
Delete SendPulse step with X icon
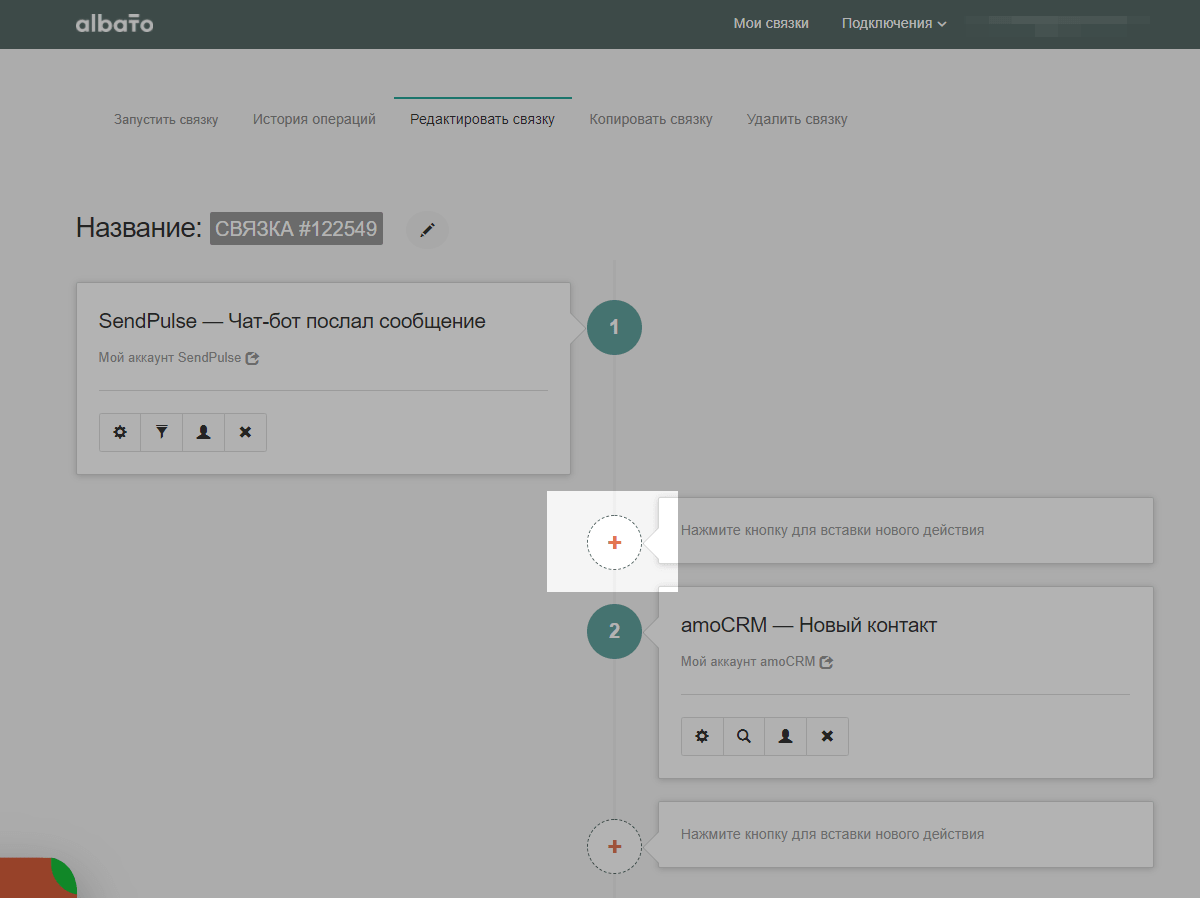246,433
